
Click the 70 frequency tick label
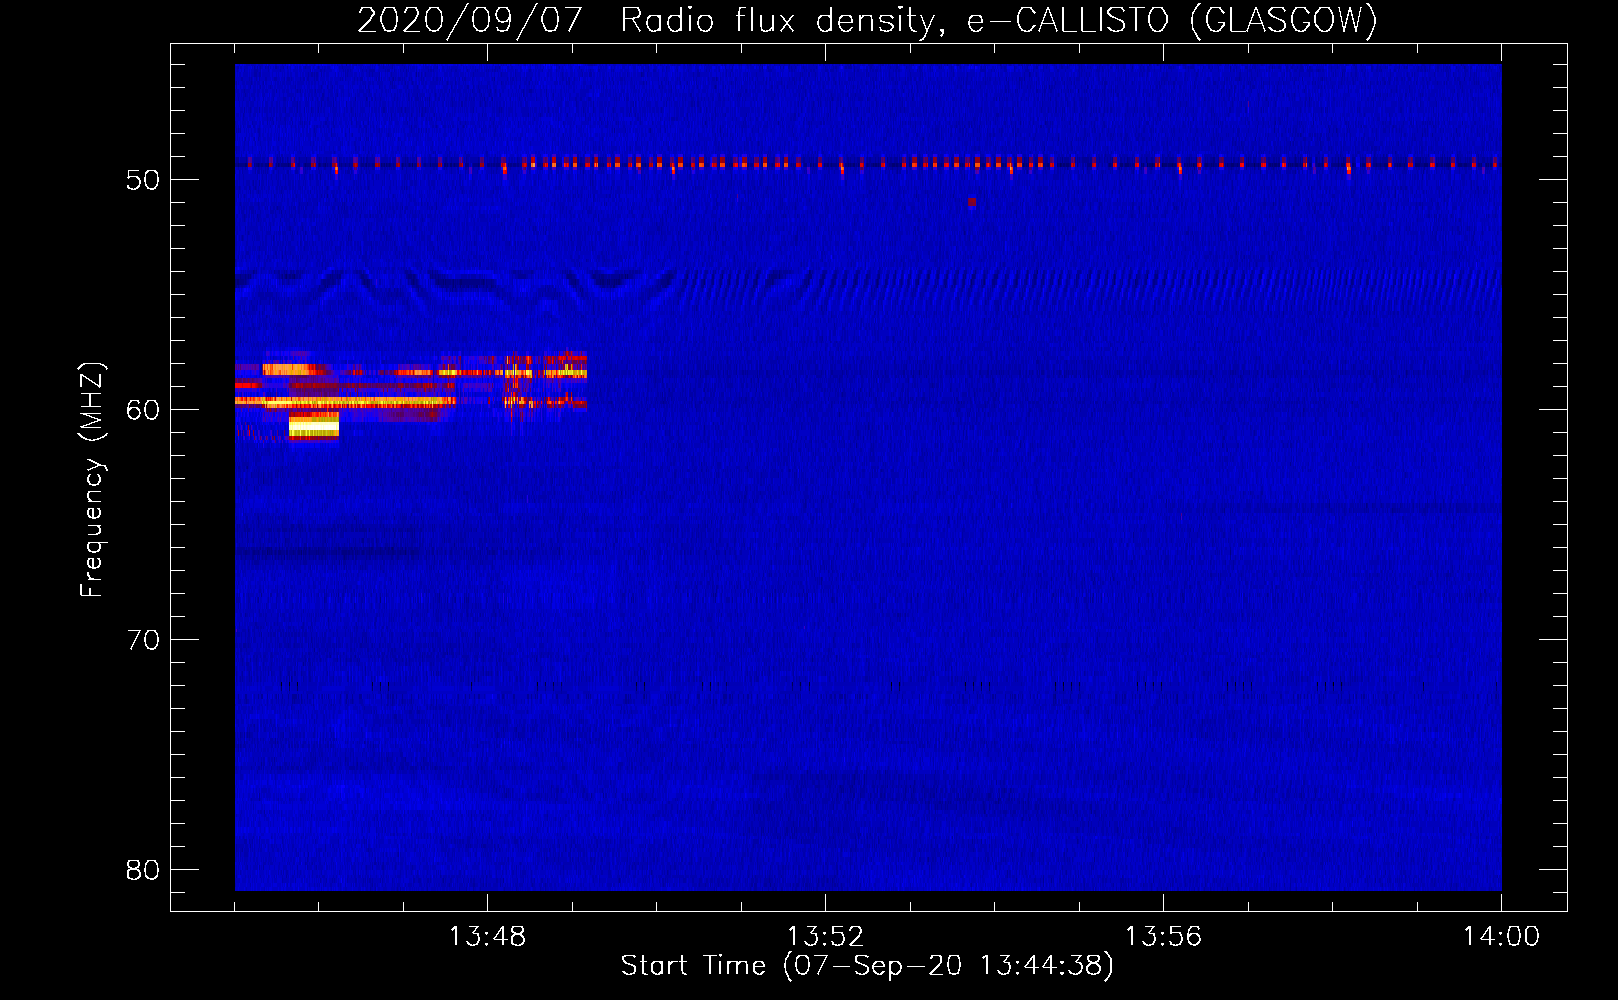(x=143, y=640)
